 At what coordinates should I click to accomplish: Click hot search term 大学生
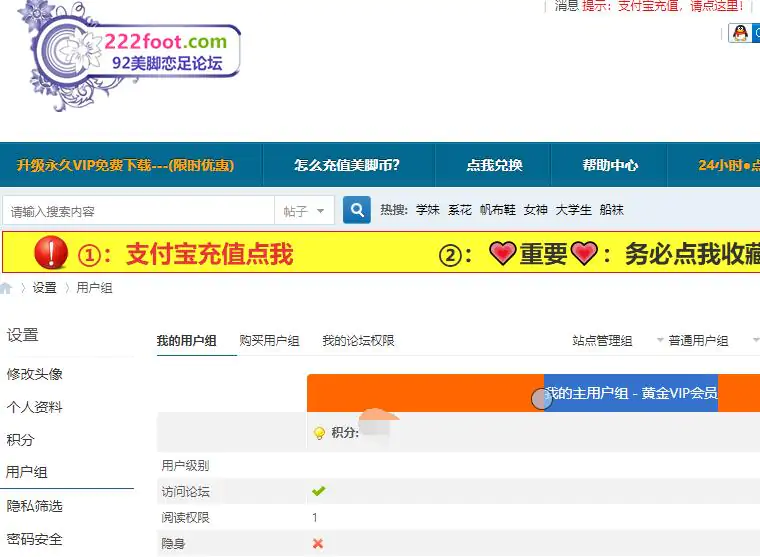[573, 210]
